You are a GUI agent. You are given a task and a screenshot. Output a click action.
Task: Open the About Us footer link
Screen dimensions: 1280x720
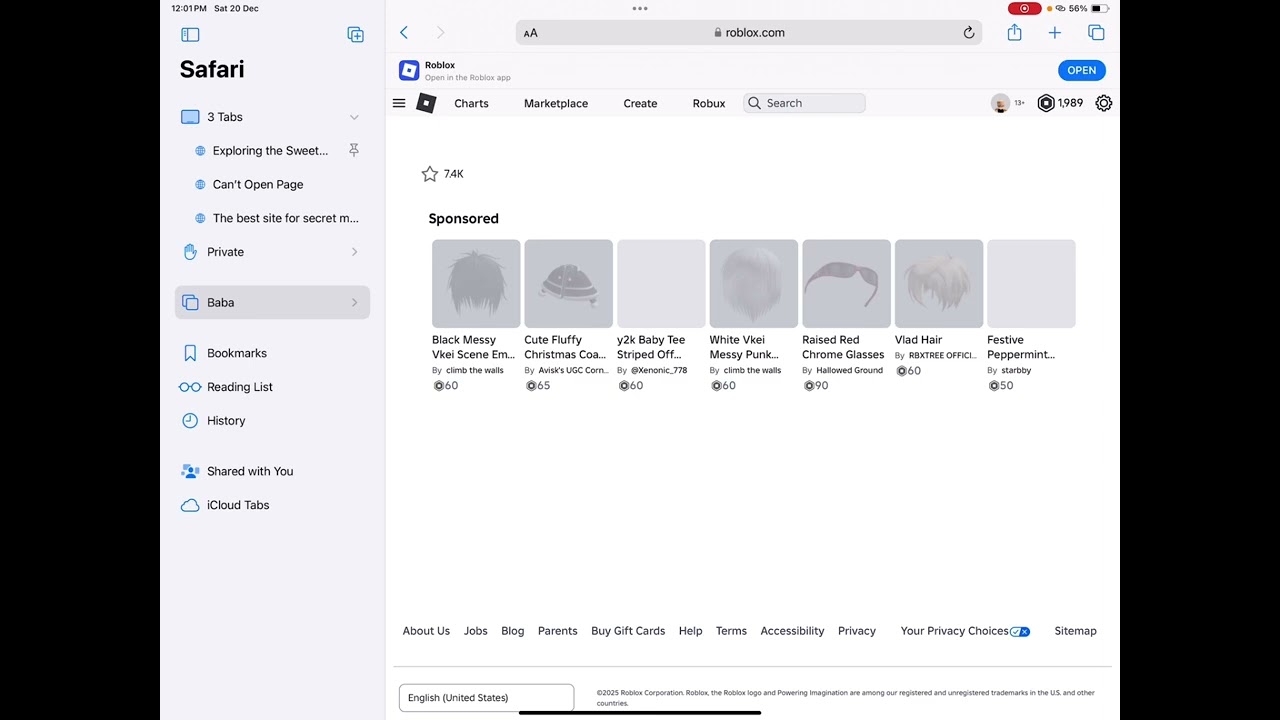click(x=426, y=631)
